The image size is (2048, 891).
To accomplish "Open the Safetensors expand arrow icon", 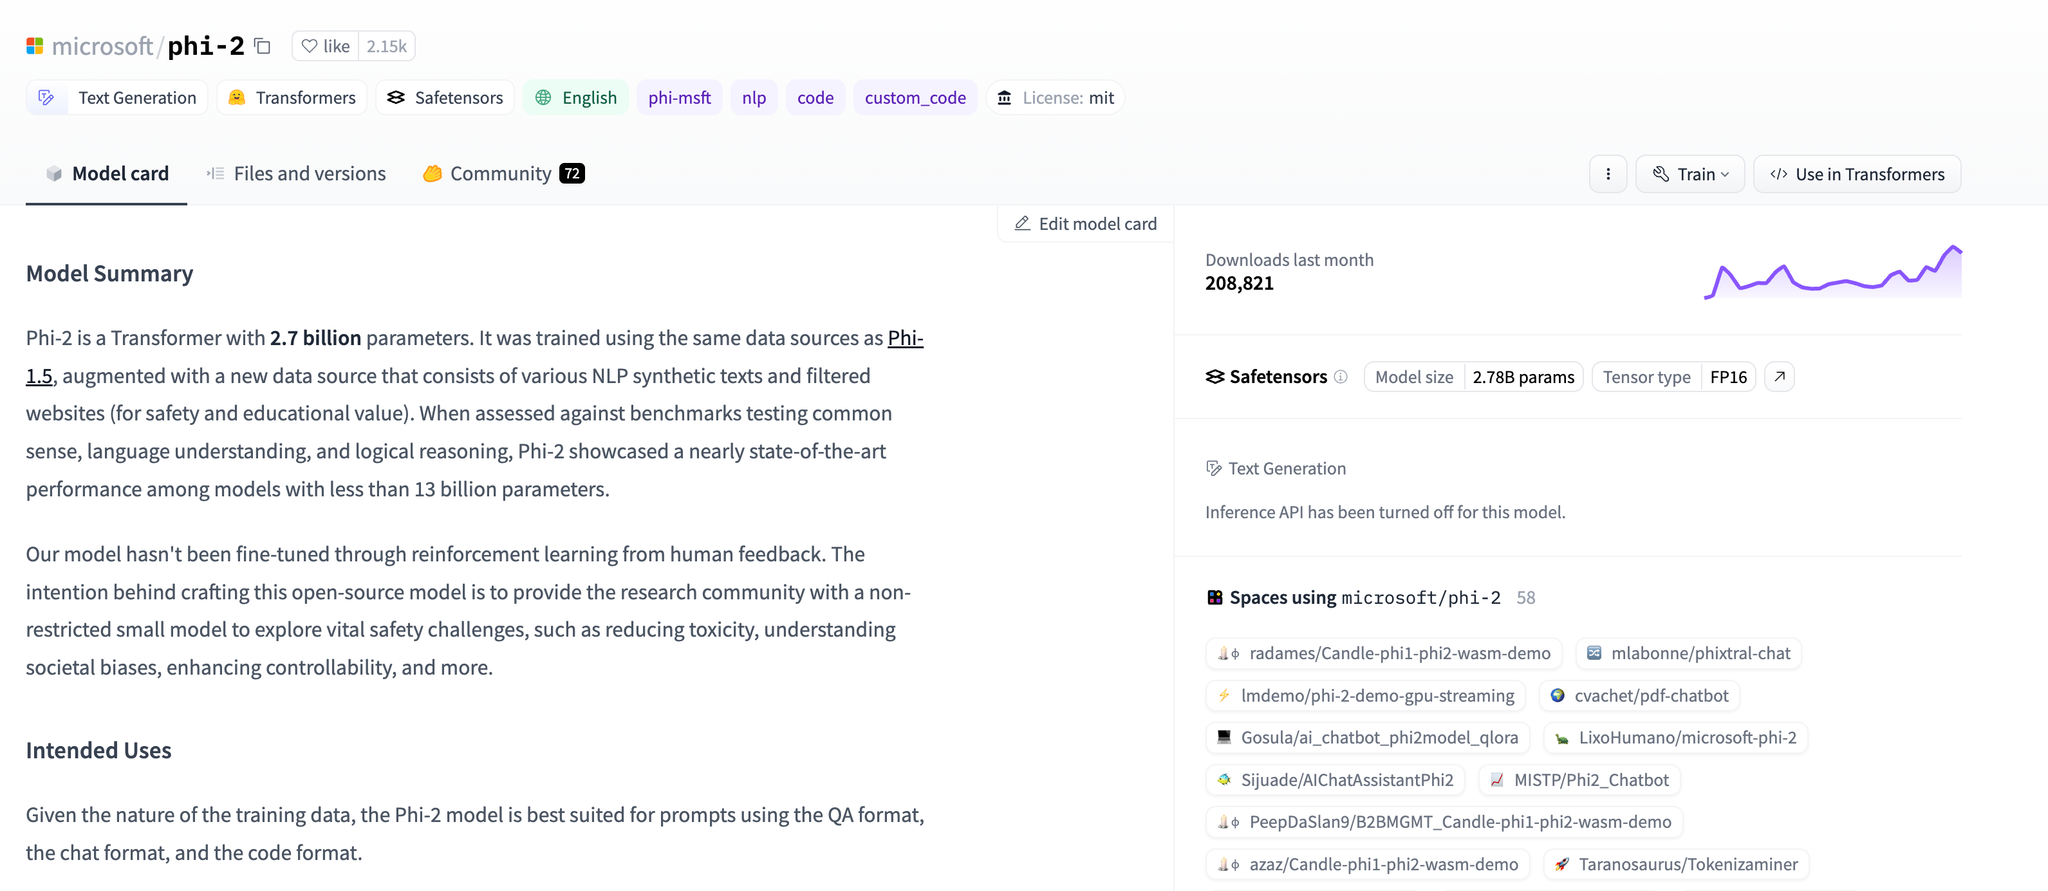I will coord(1779,377).
